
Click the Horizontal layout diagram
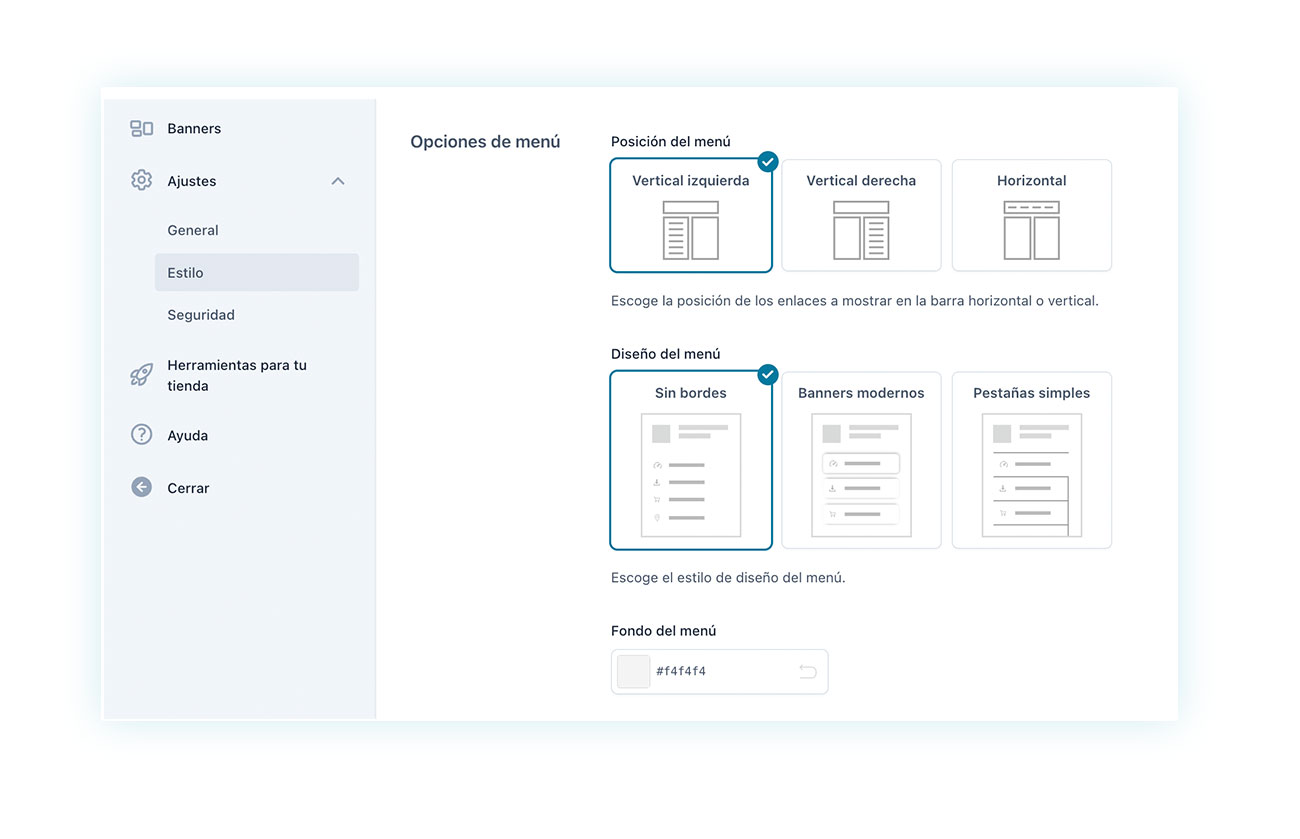coord(1032,230)
